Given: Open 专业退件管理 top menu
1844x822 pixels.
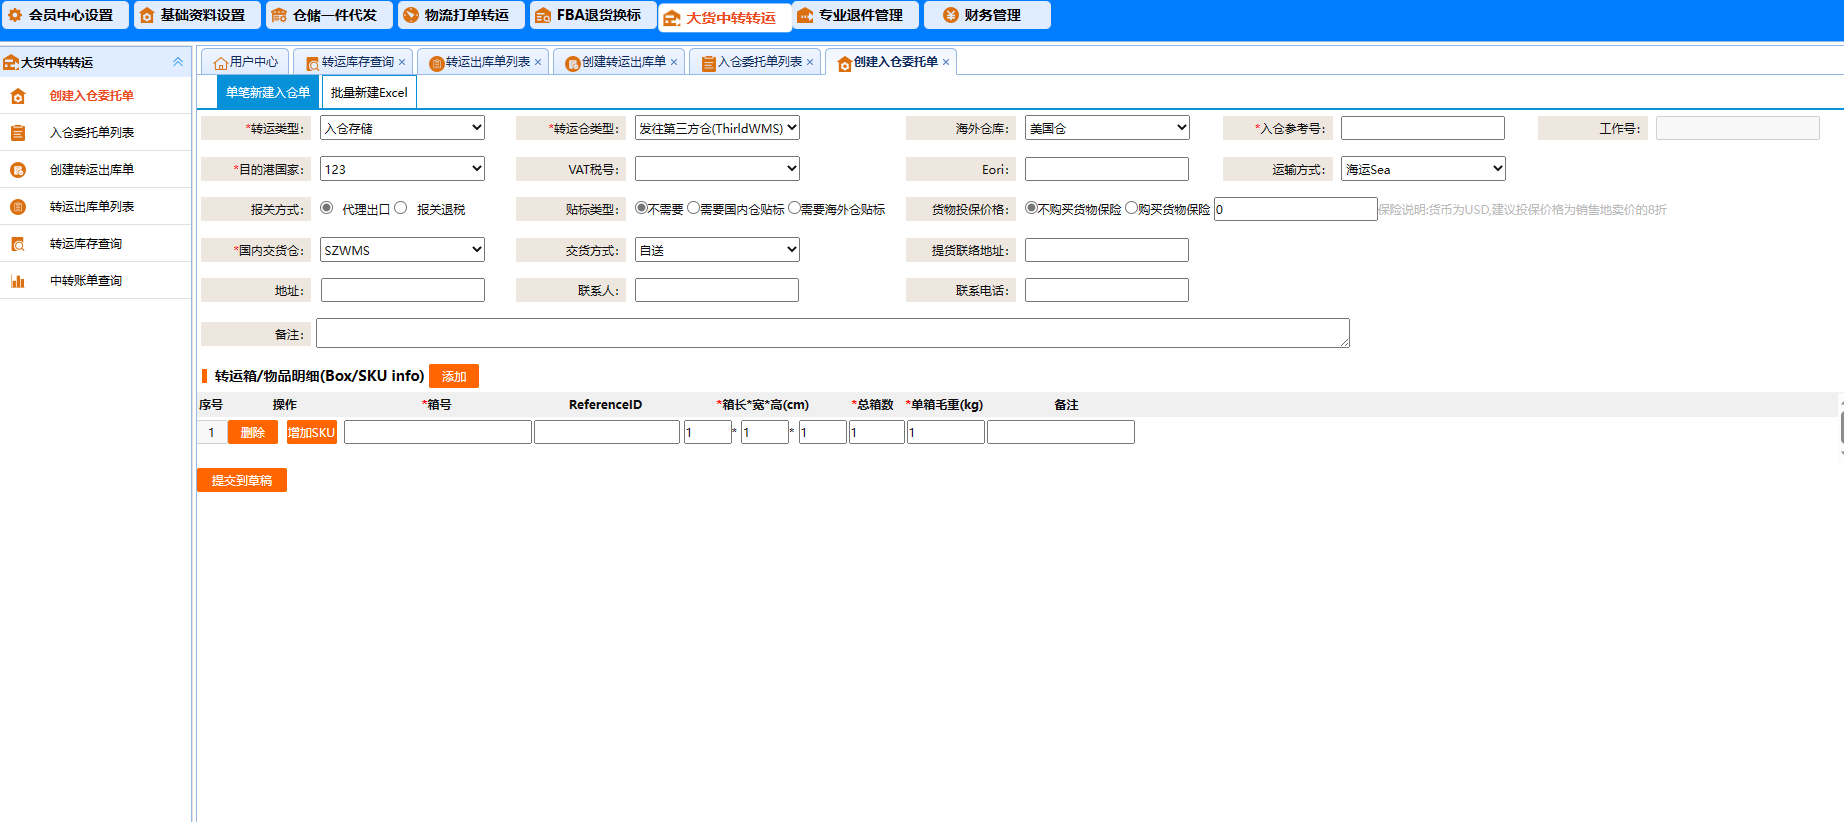Looking at the screenshot, I should [x=855, y=15].
